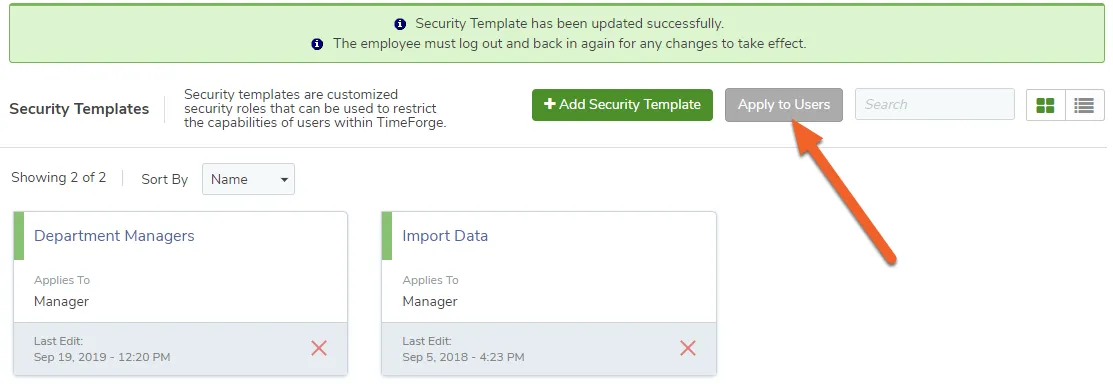The image size is (1113, 384).
Task: Click Apply to Users button
Action: click(x=784, y=105)
